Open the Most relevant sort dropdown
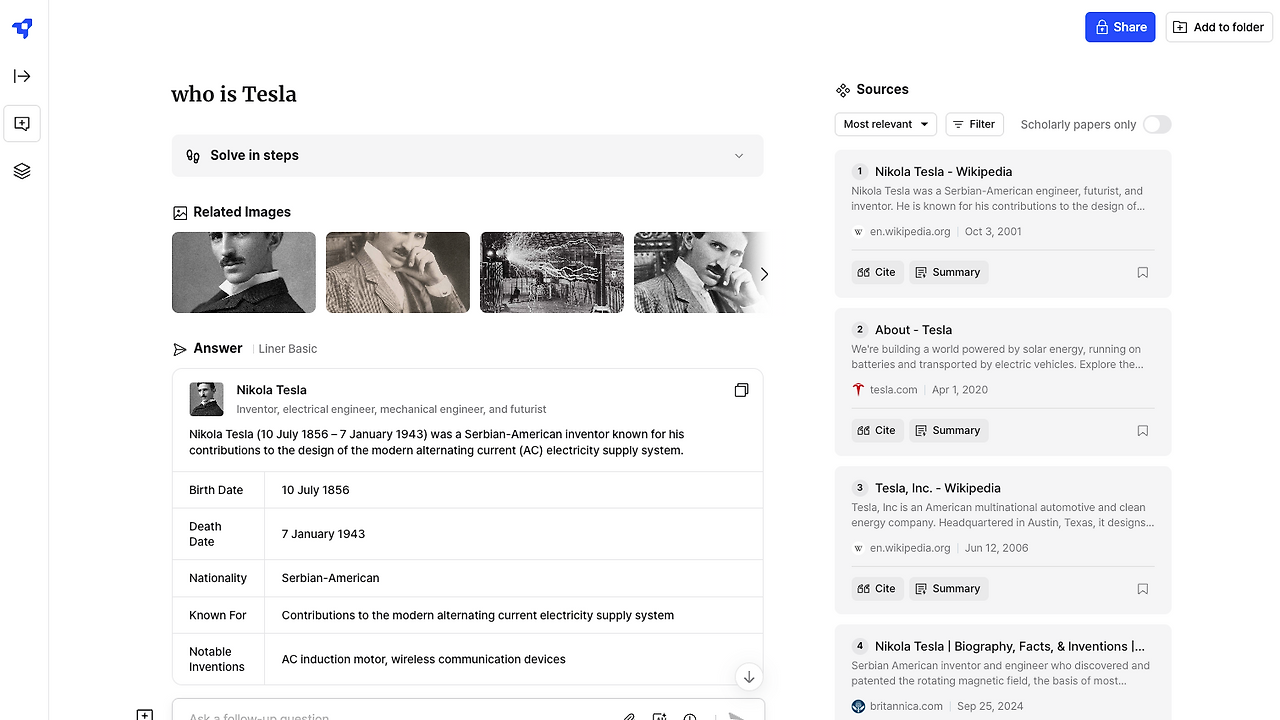This screenshot has width=1280, height=720. point(885,124)
